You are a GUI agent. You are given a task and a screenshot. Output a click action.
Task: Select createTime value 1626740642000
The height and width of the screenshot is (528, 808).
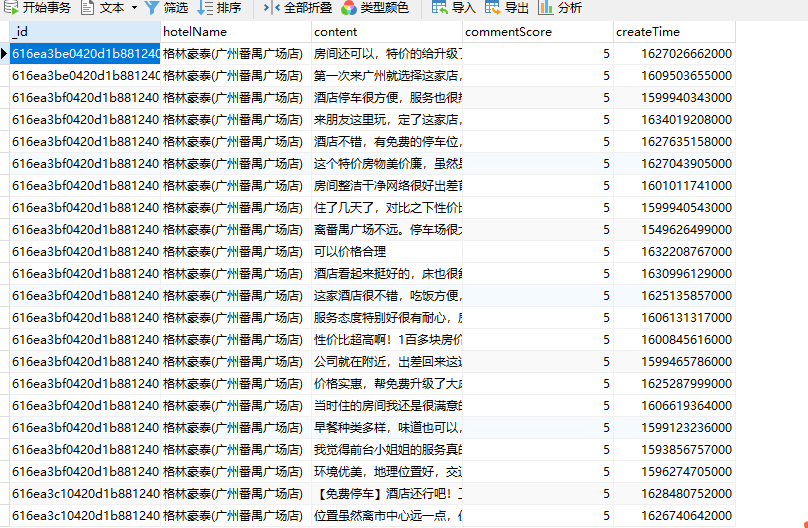[675, 516]
